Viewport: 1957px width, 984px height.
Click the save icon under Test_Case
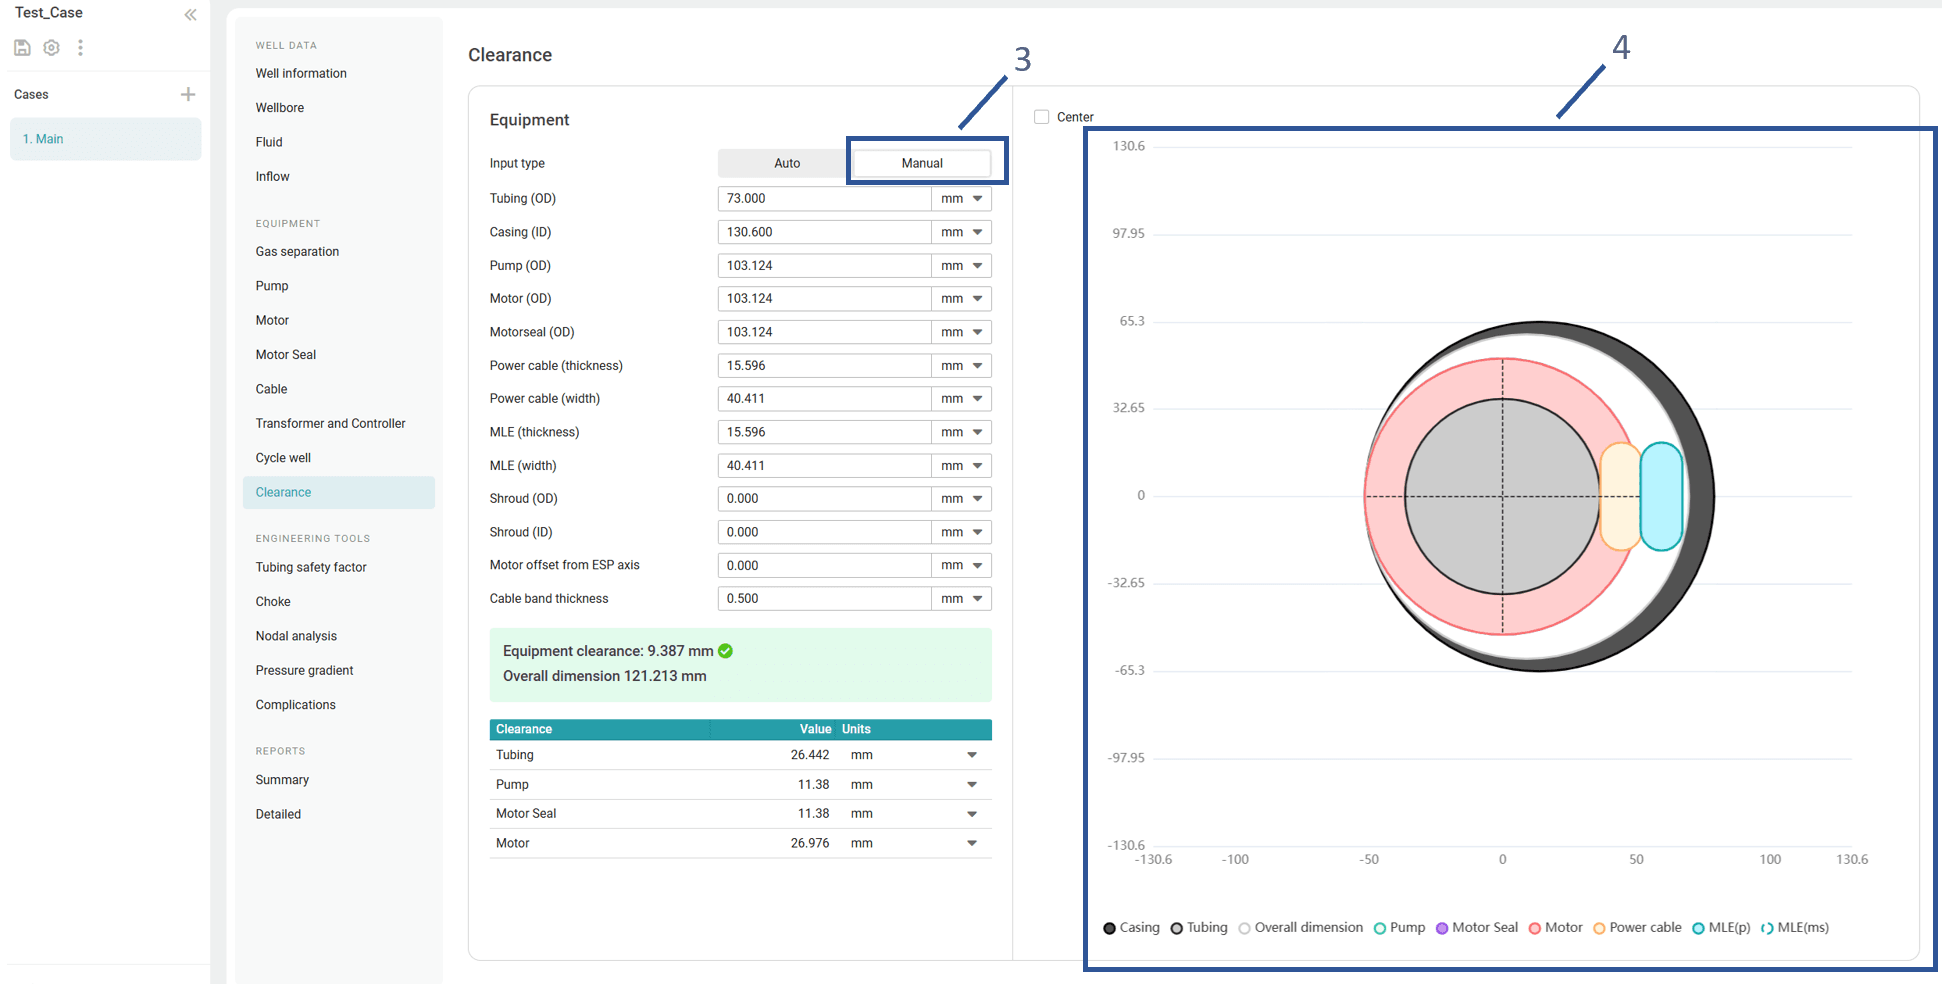pyautogui.click(x=22, y=47)
